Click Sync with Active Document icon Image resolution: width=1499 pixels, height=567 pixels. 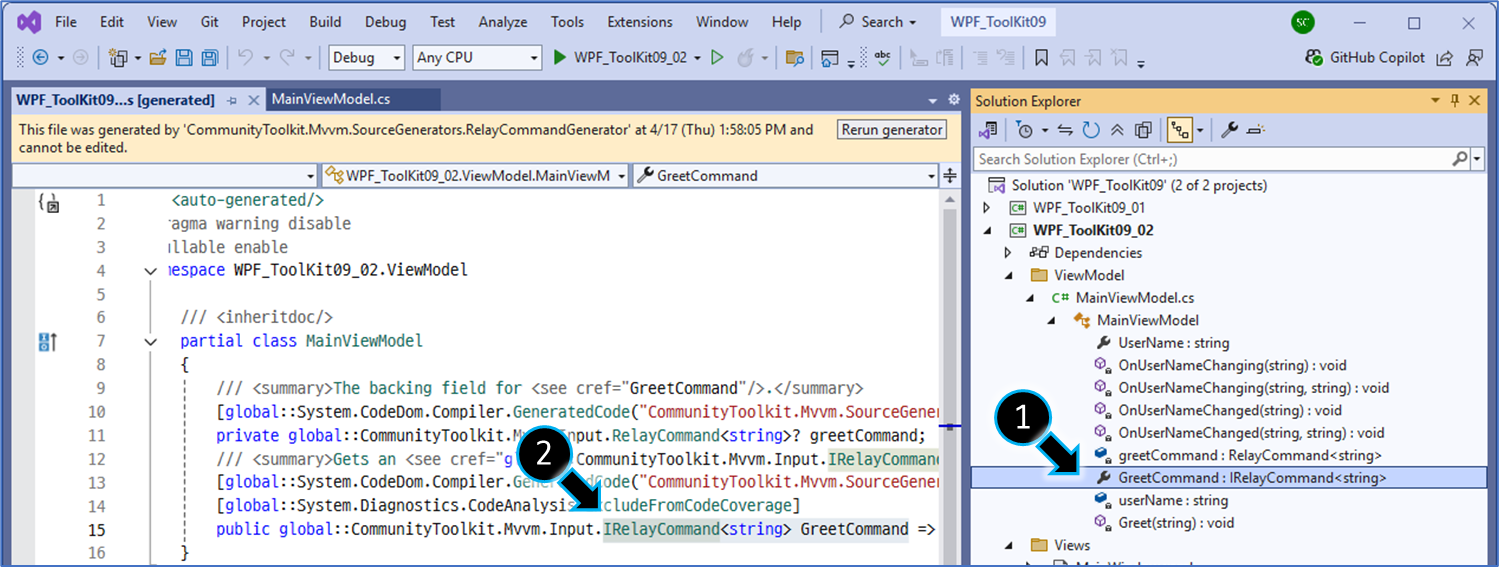point(1065,130)
